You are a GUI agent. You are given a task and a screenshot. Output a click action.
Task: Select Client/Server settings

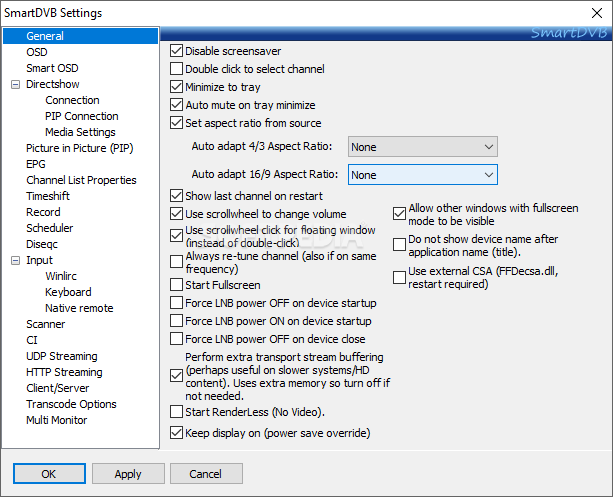coord(58,388)
